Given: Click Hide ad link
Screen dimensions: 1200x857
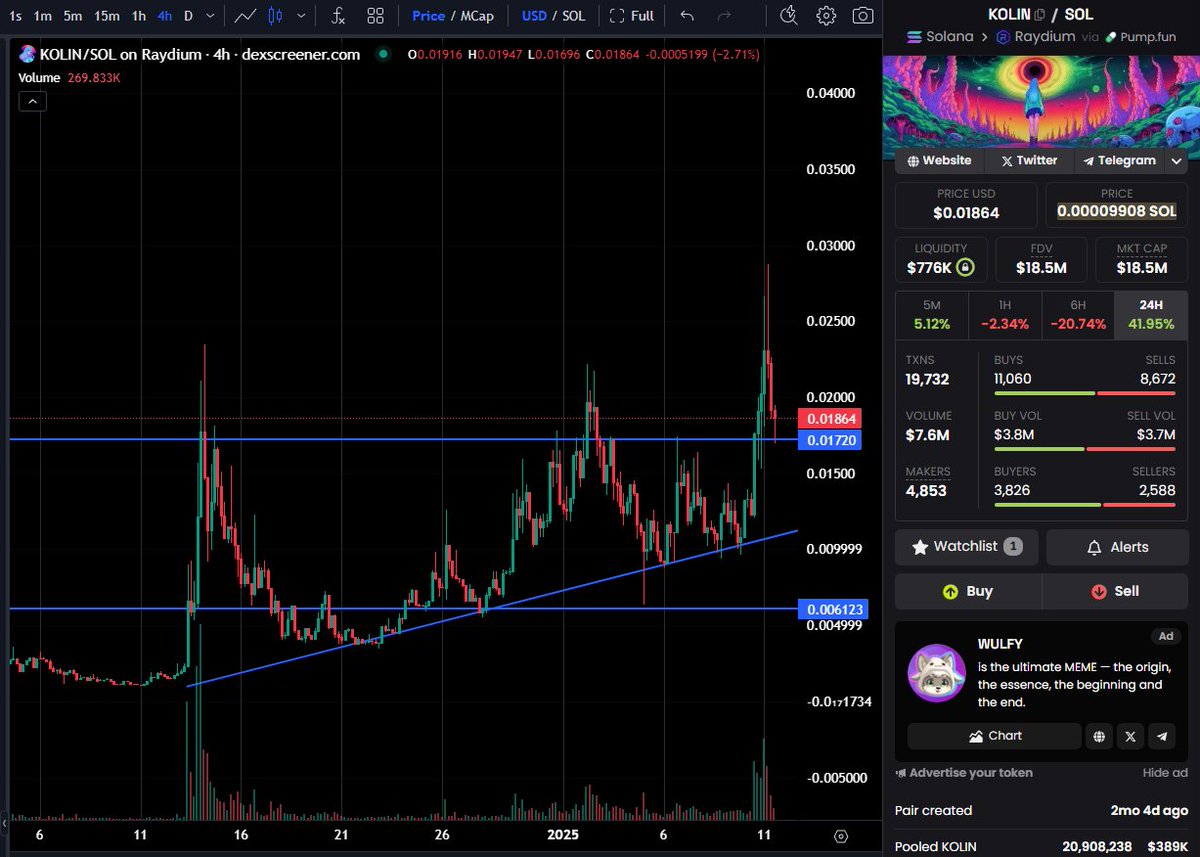Looking at the screenshot, I should [x=1165, y=773].
